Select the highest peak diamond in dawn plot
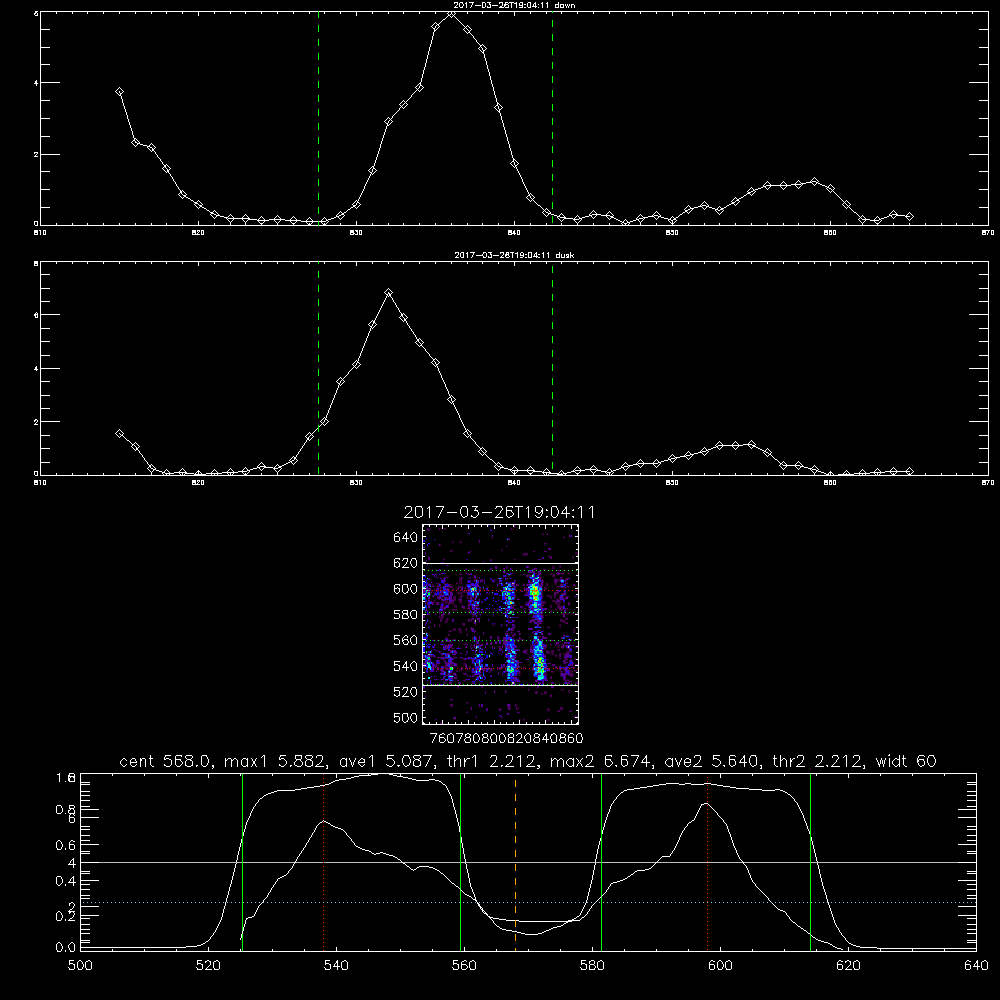The width and height of the screenshot is (1000, 1000). click(452, 13)
